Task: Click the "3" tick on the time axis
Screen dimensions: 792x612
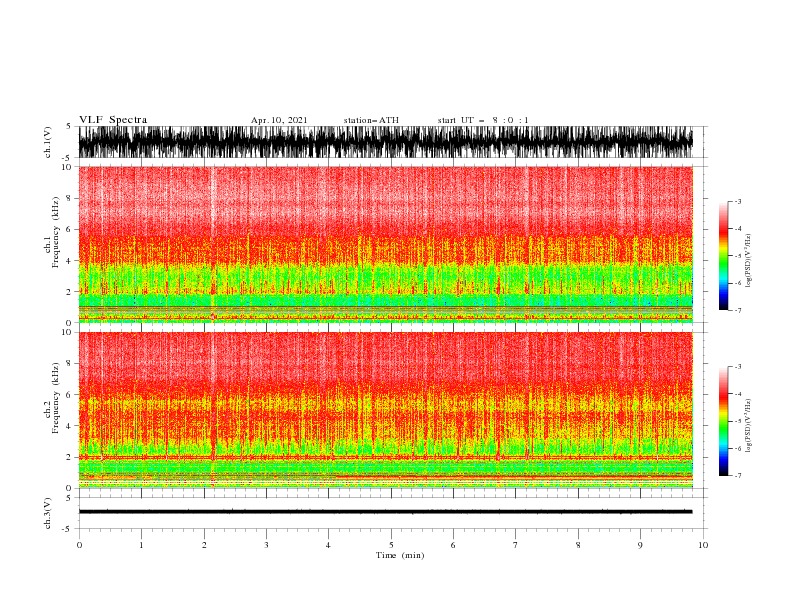Action: tap(266, 545)
